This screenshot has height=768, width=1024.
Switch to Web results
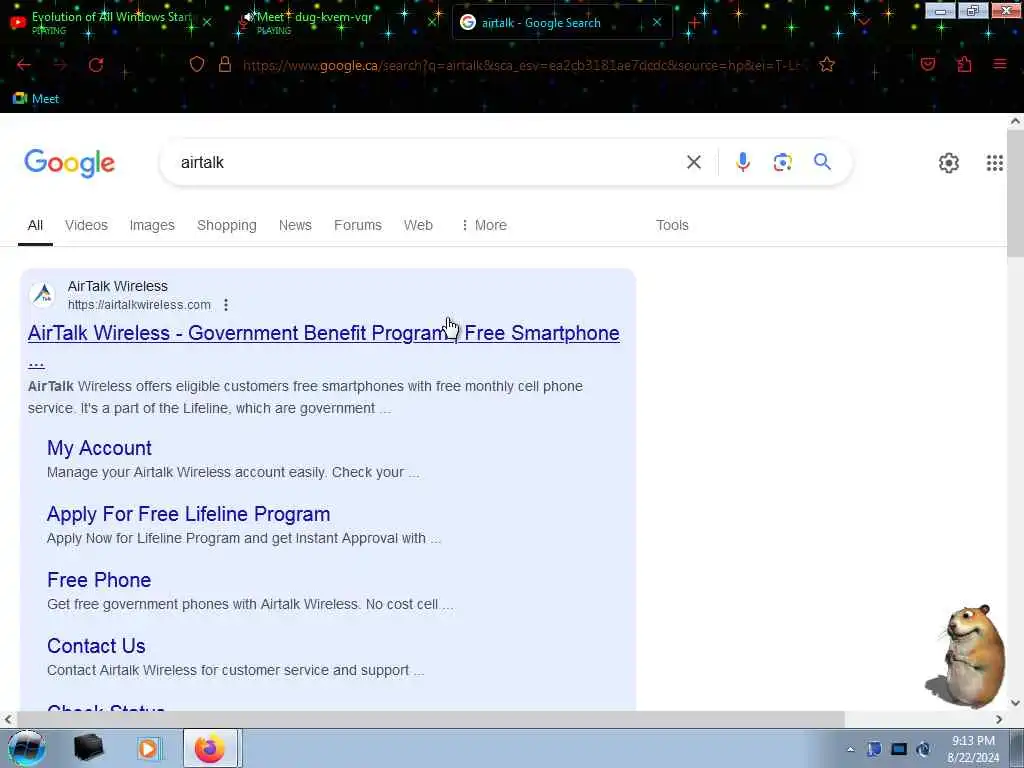(x=418, y=225)
